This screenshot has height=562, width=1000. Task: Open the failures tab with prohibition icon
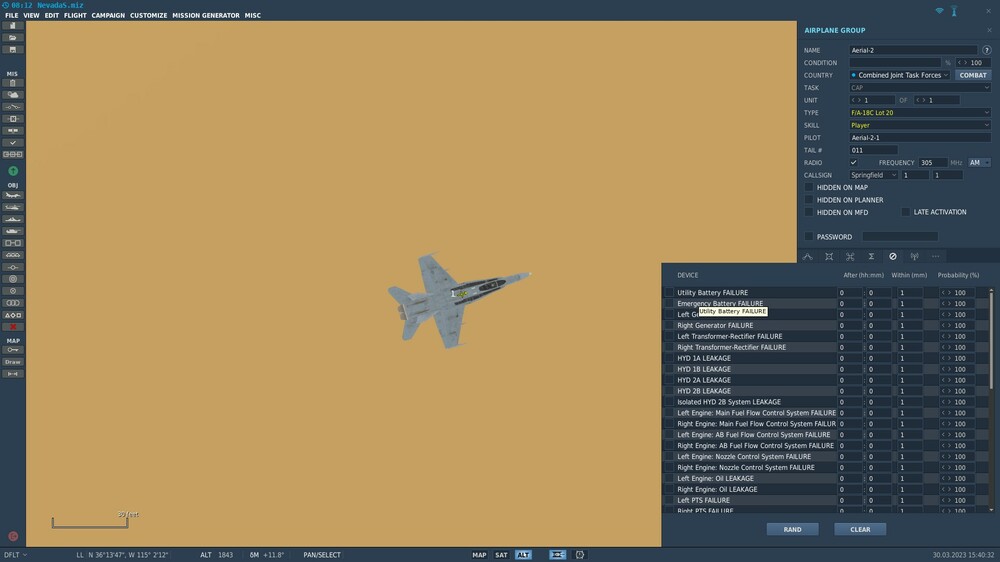(x=893, y=256)
